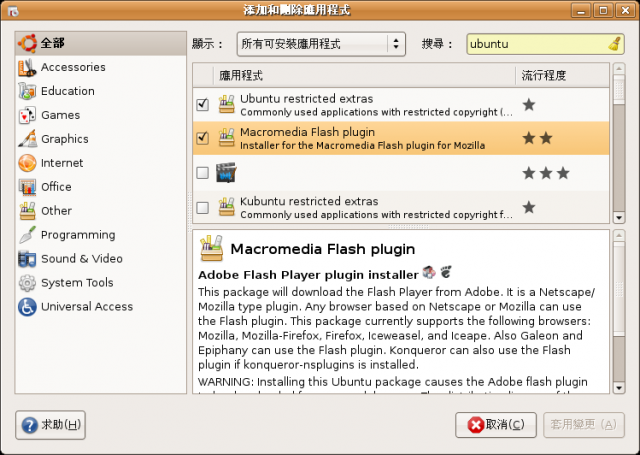Open the Education category
640x455 pixels.
pos(101,91)
